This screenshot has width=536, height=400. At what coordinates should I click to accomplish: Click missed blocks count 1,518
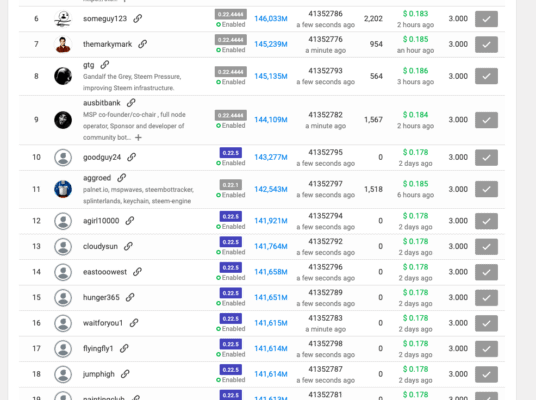tap(373, 189)
